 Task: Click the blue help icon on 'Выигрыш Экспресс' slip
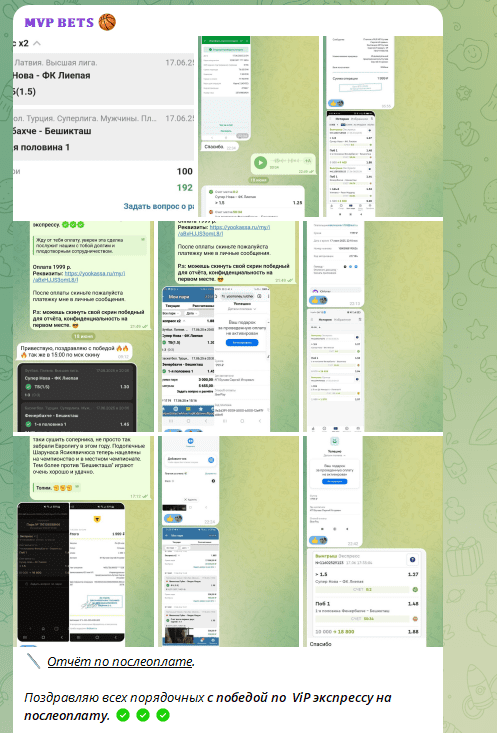tap(412, 560)
